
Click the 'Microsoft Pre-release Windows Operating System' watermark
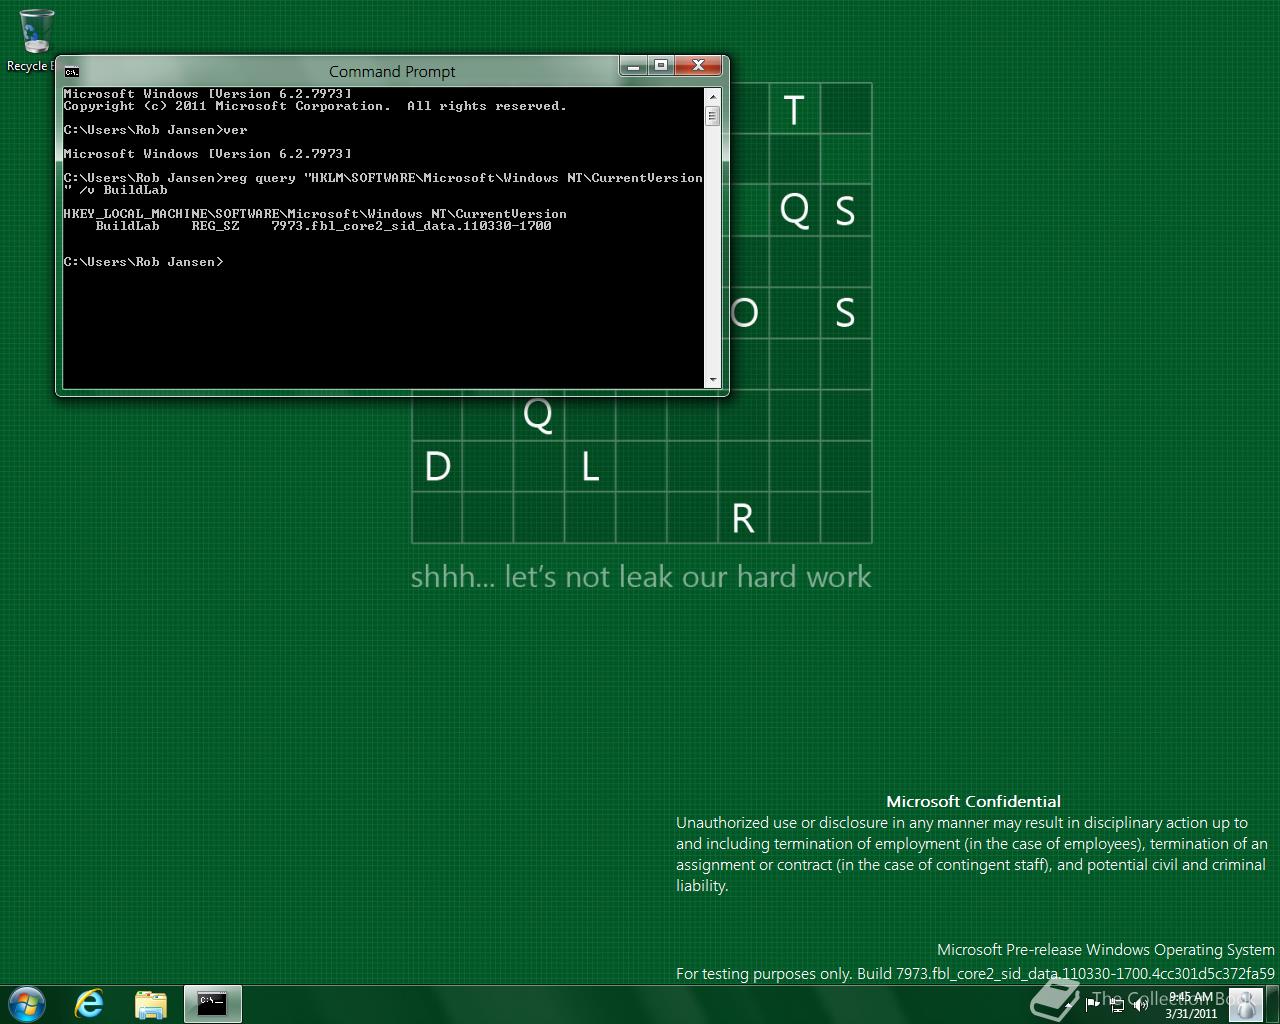click(x=1106, y=950)
